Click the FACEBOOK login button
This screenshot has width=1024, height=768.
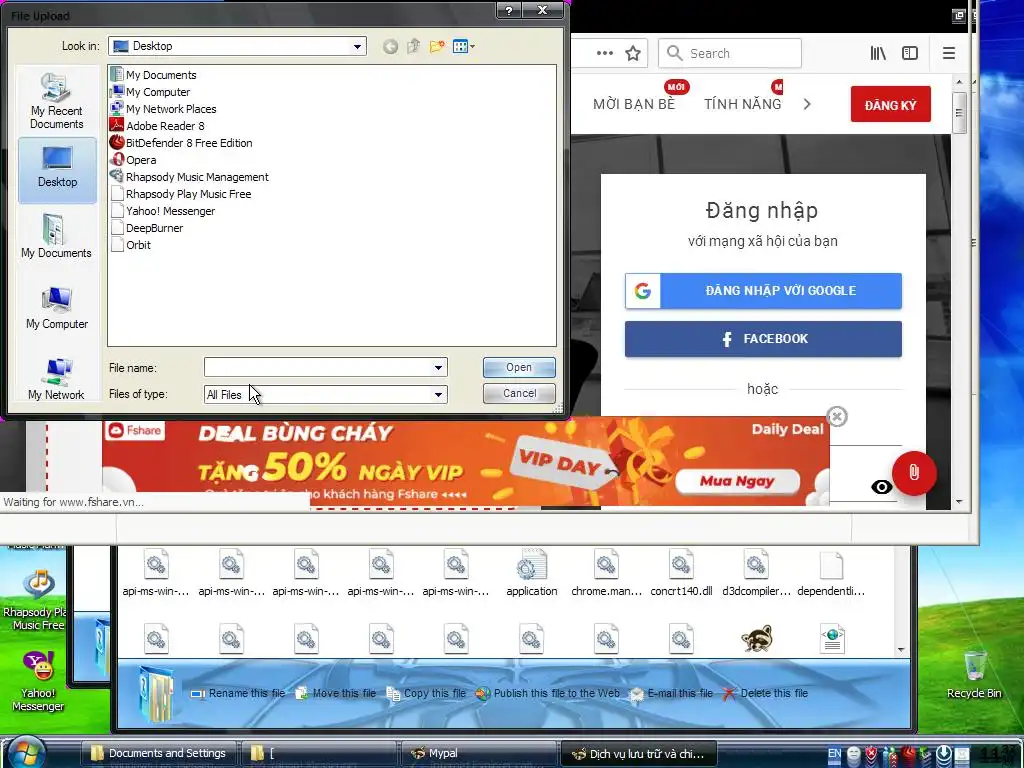pyautogui.click(x=763, y=339)
